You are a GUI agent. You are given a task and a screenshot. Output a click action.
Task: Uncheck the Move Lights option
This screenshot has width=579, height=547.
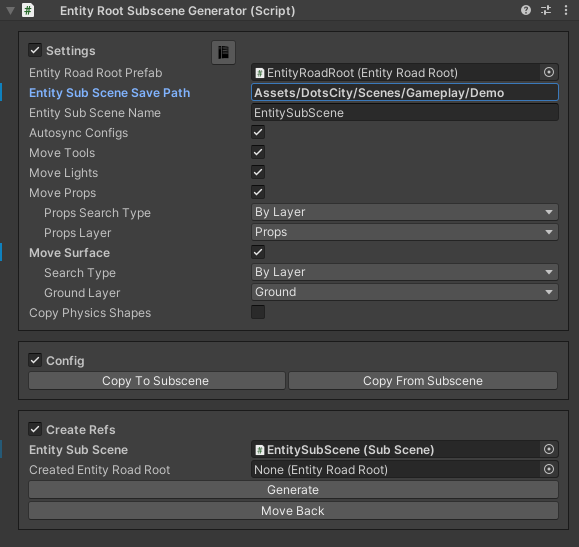pos(258,172)
